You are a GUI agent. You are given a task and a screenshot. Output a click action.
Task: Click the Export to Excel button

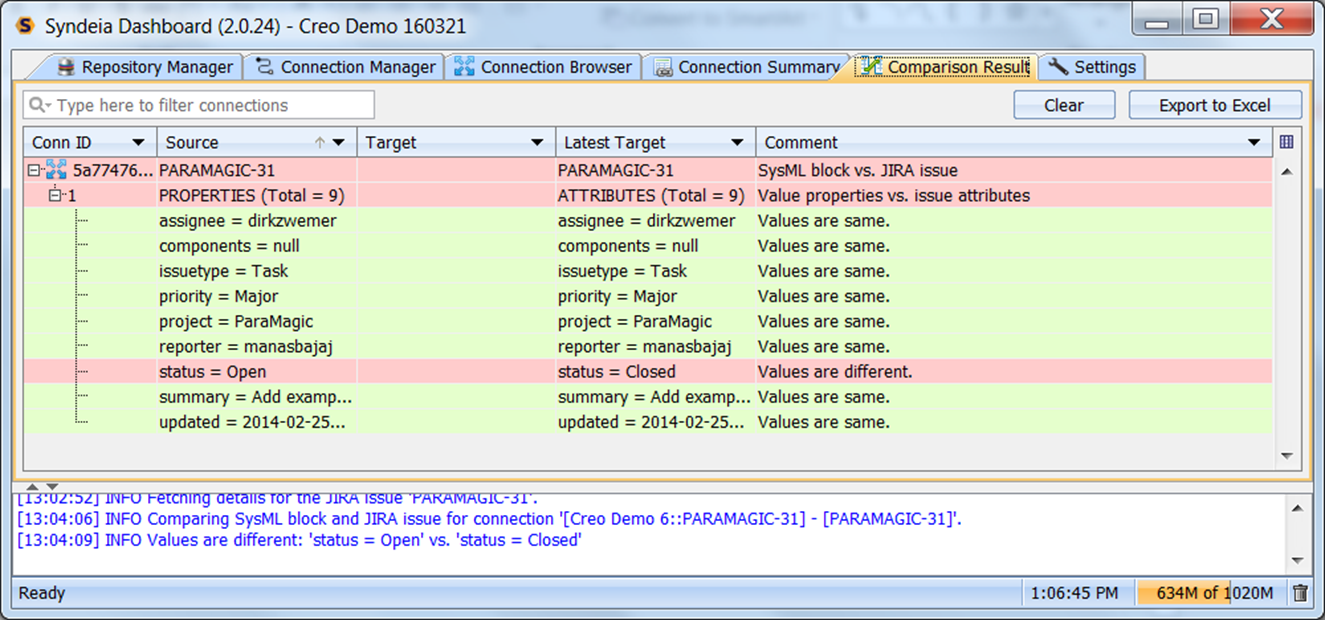(1215, 105)
